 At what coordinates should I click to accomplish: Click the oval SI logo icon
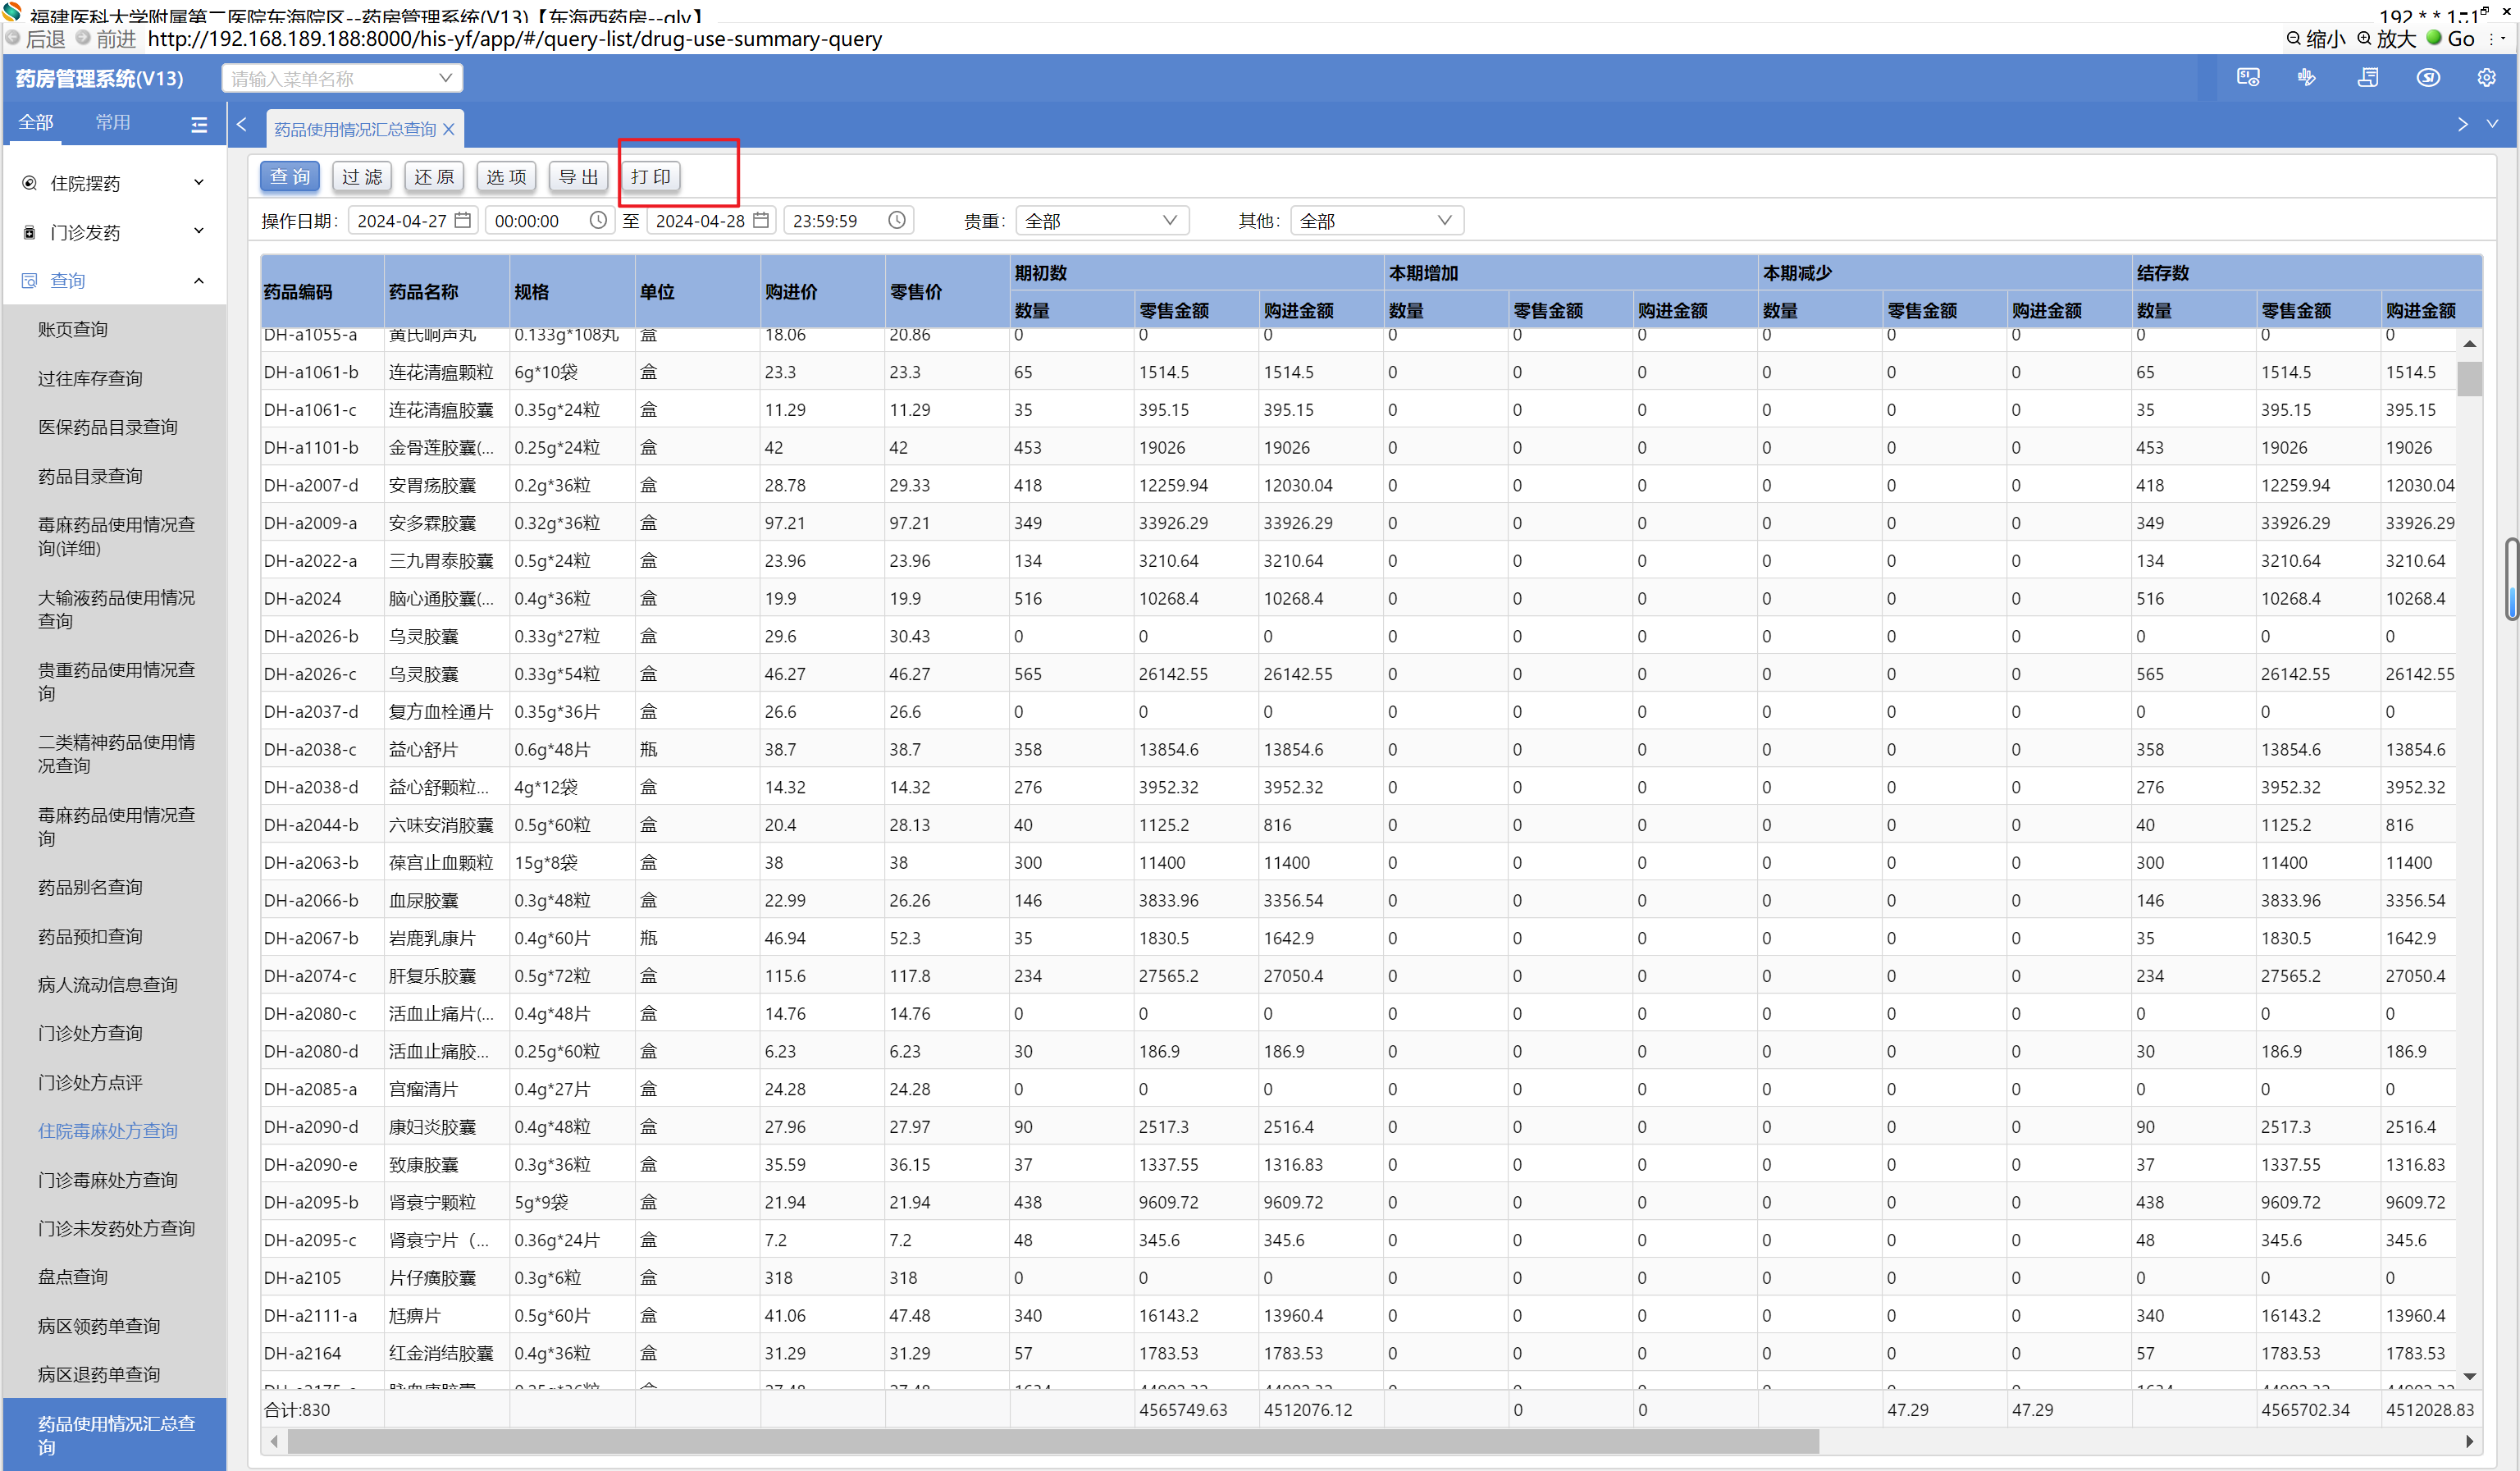(x=2428, y=78)
